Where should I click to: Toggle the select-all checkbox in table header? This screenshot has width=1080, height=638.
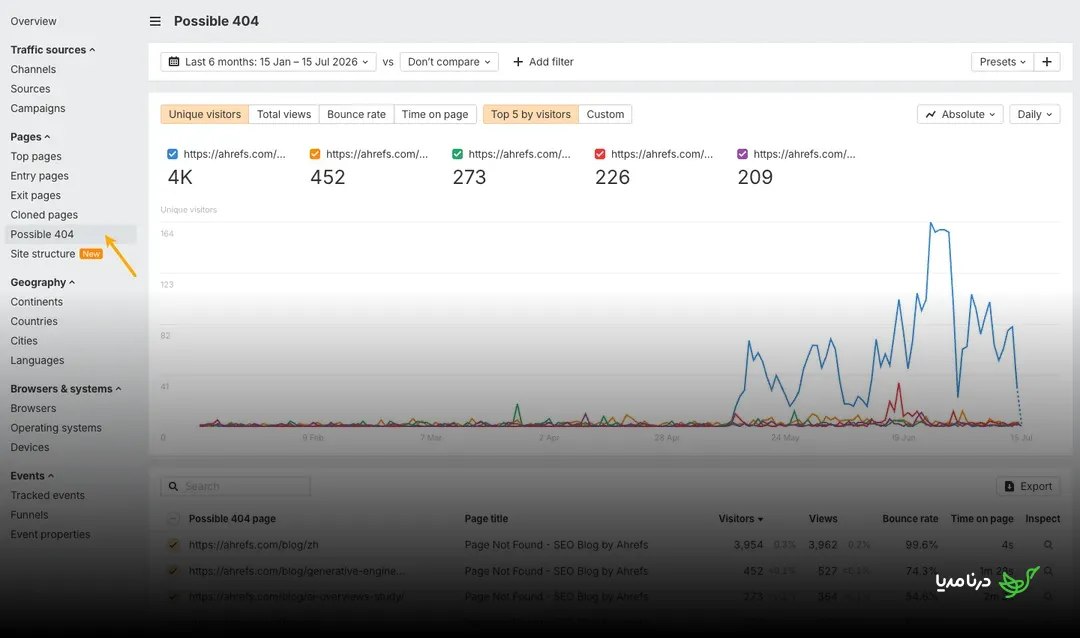click(174, 519)
